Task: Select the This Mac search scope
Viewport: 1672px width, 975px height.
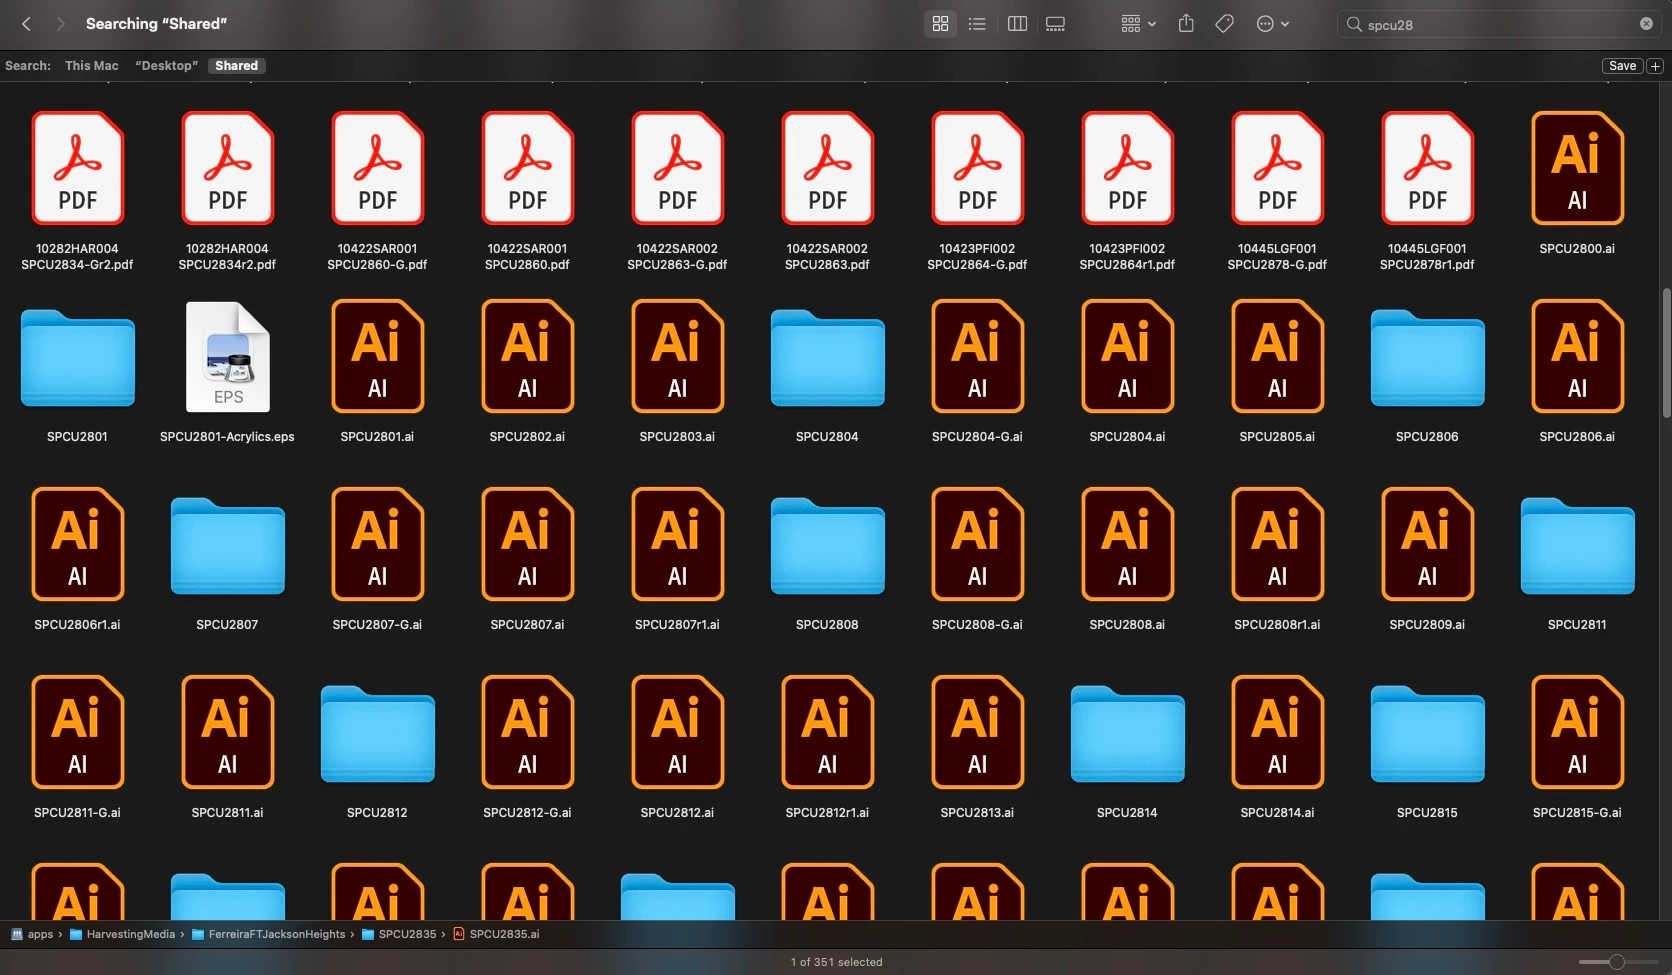Action: click(92, 66)
